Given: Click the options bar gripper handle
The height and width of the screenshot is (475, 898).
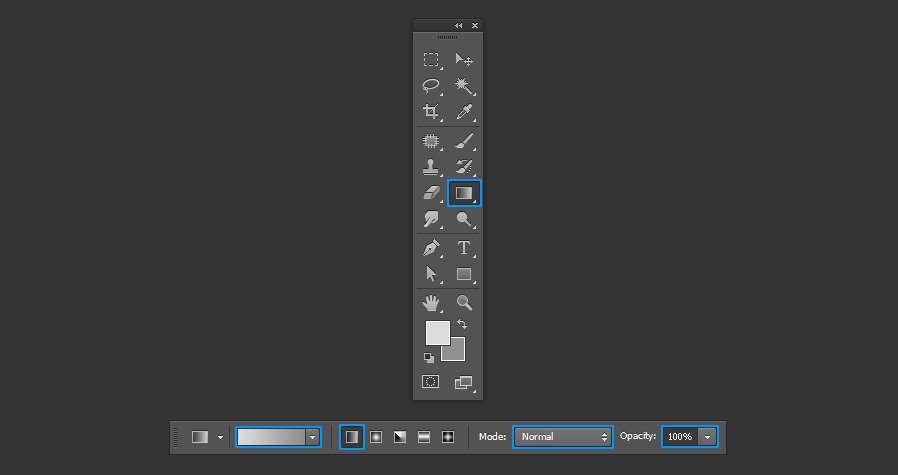Looking at the screenshot, I should pyautogui.click(x=176, y=438).
